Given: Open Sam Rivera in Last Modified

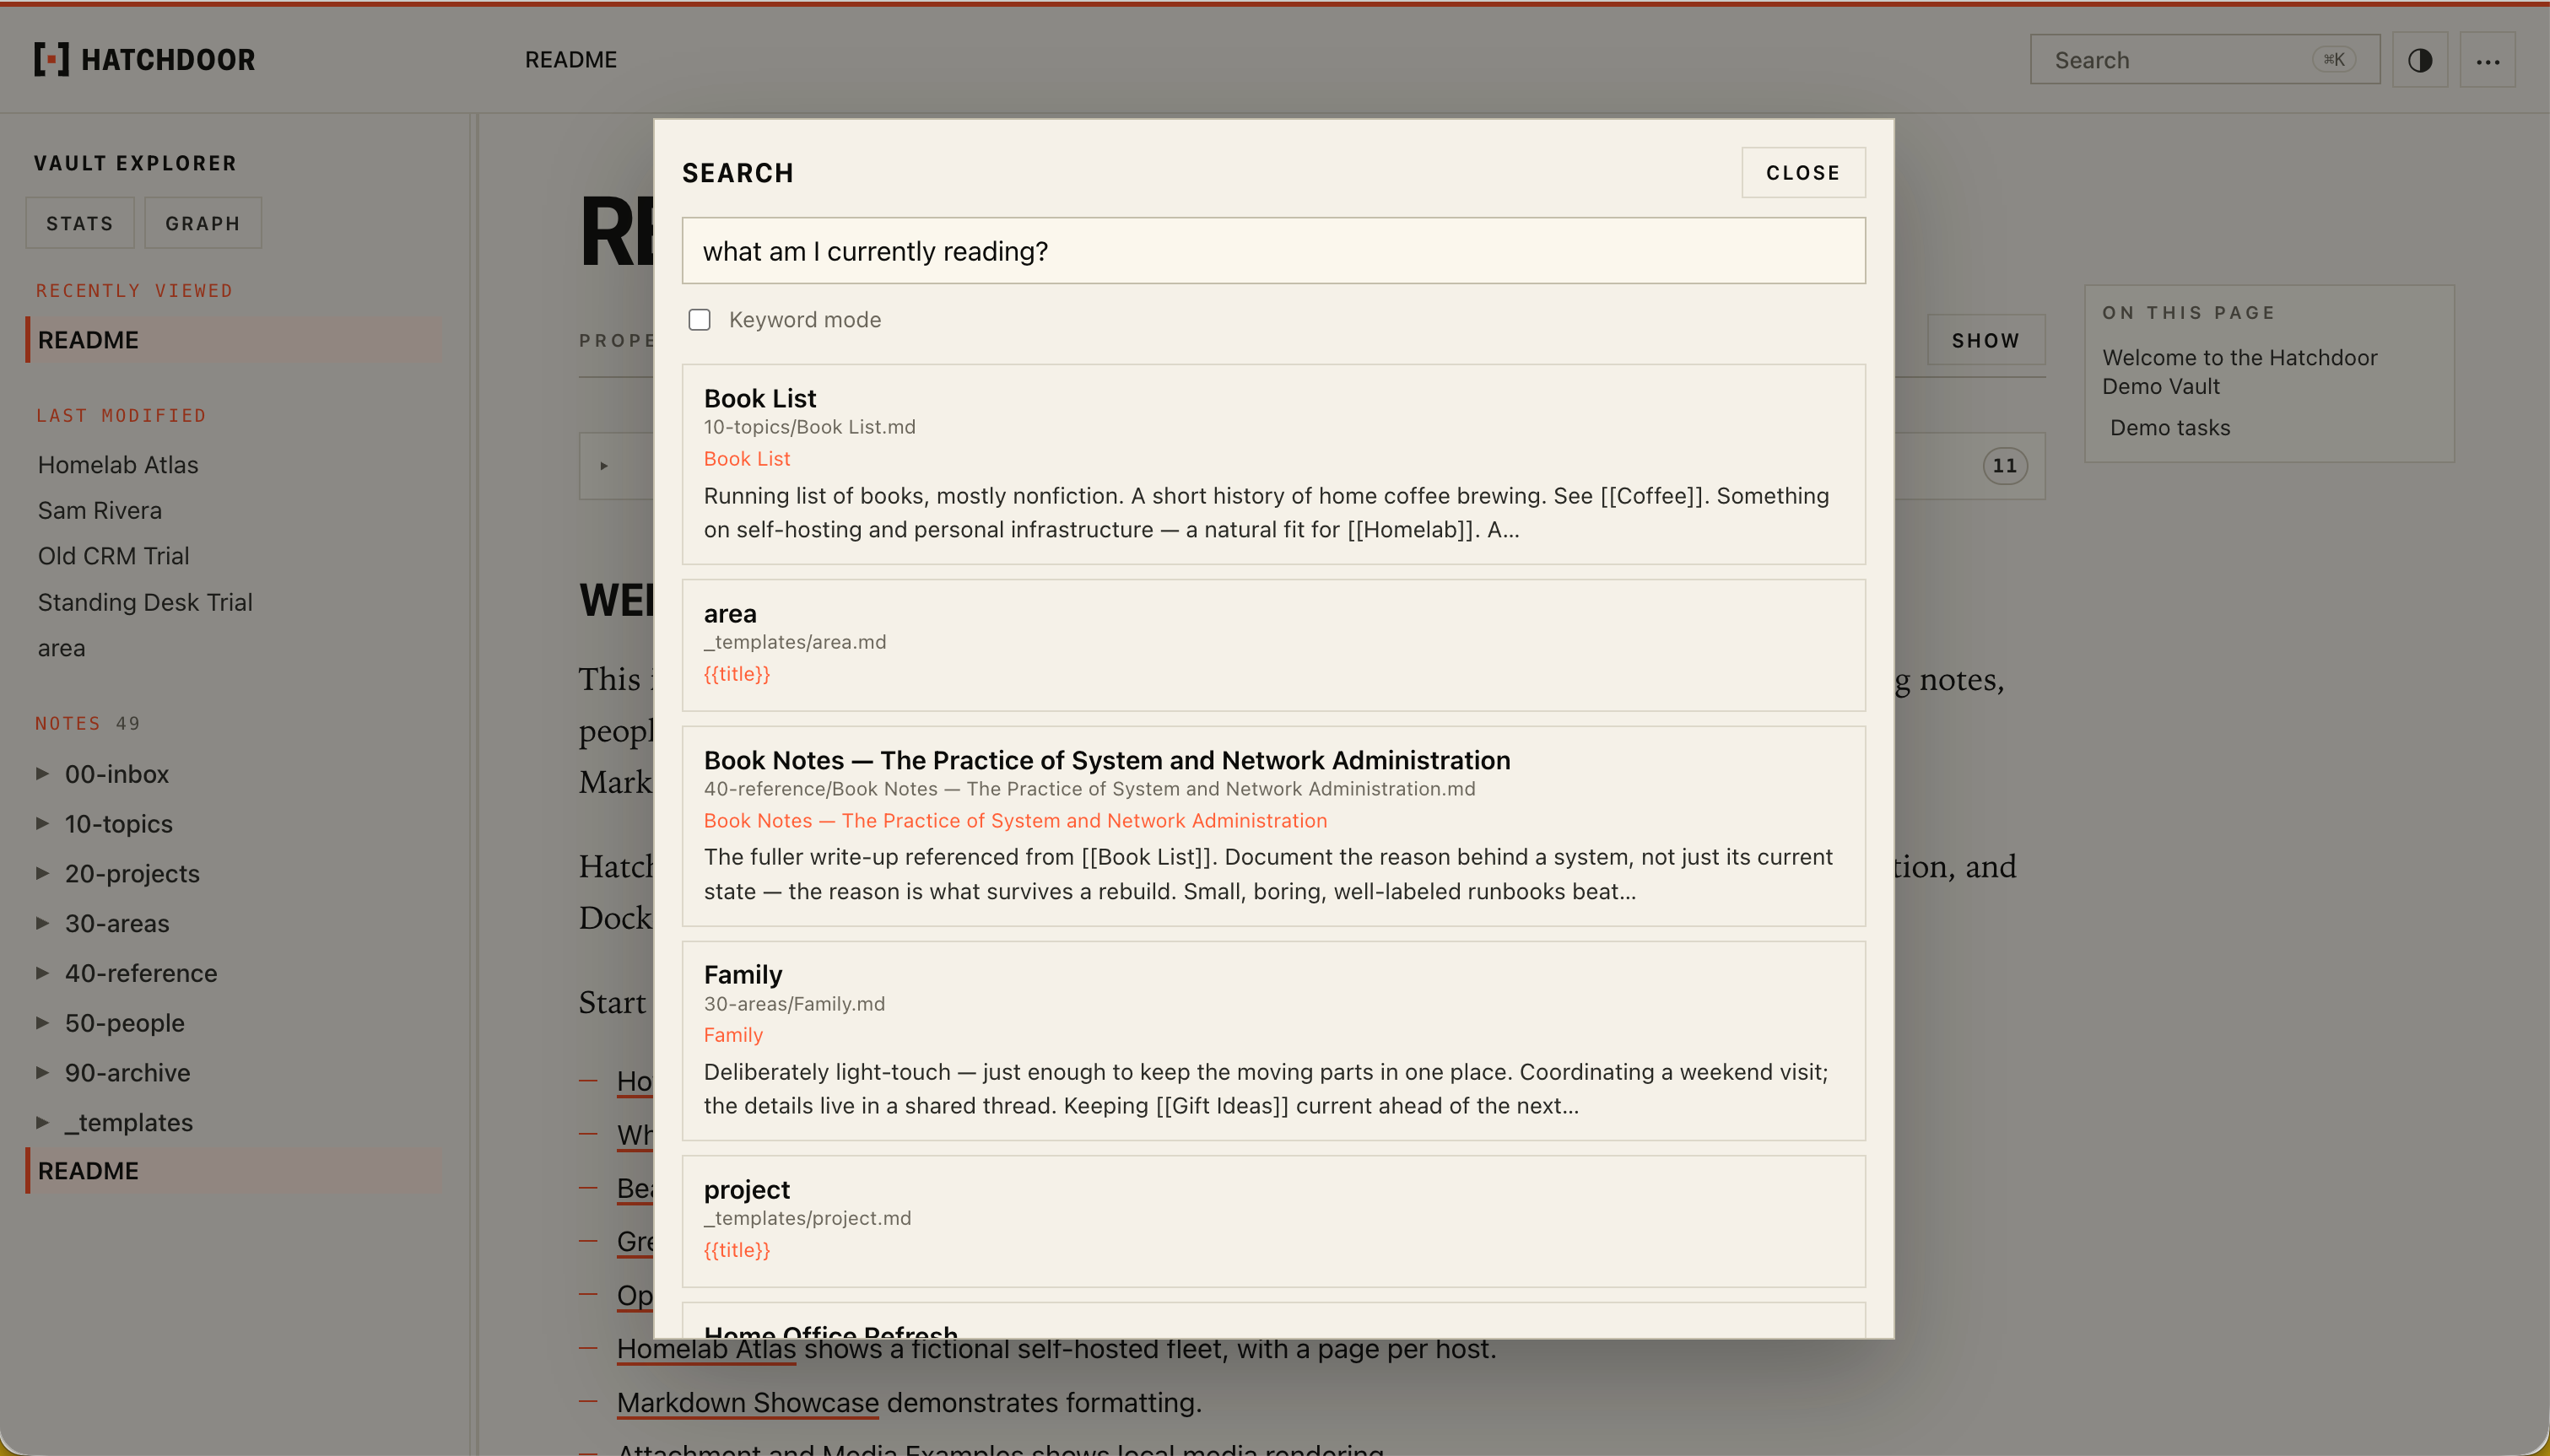Looking at the screenshot, I should point(100,510).
